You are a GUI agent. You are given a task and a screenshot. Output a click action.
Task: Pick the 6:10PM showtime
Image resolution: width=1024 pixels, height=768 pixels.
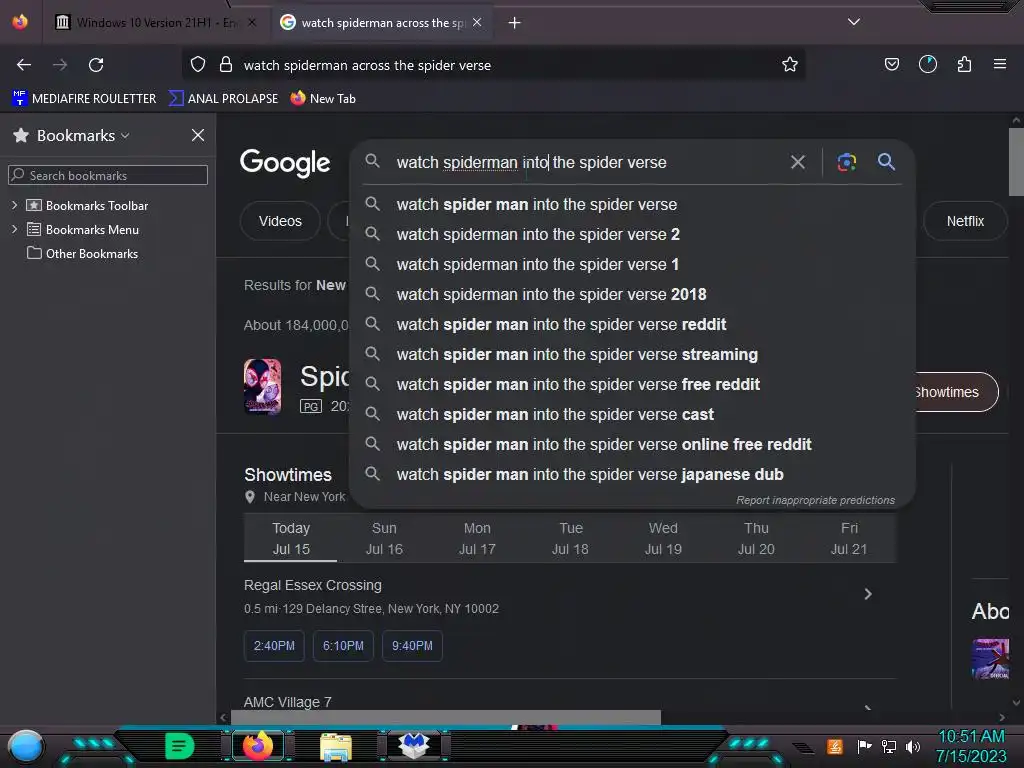pos(343,646)
